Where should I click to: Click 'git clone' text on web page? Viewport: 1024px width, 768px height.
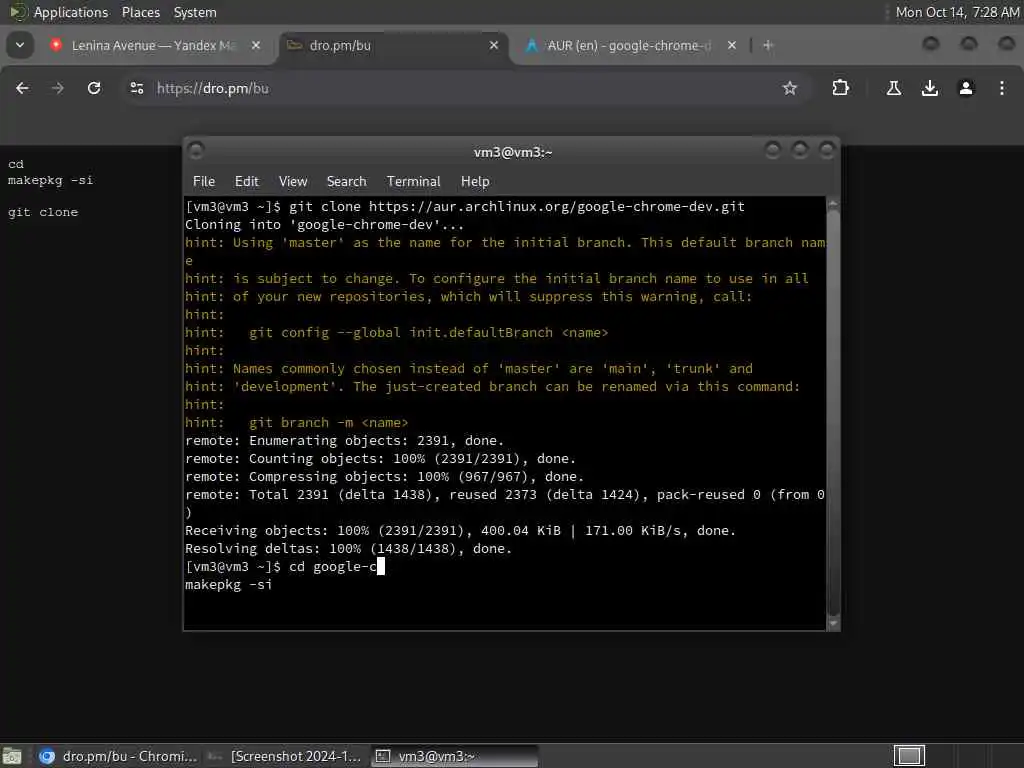pos(42,212)
